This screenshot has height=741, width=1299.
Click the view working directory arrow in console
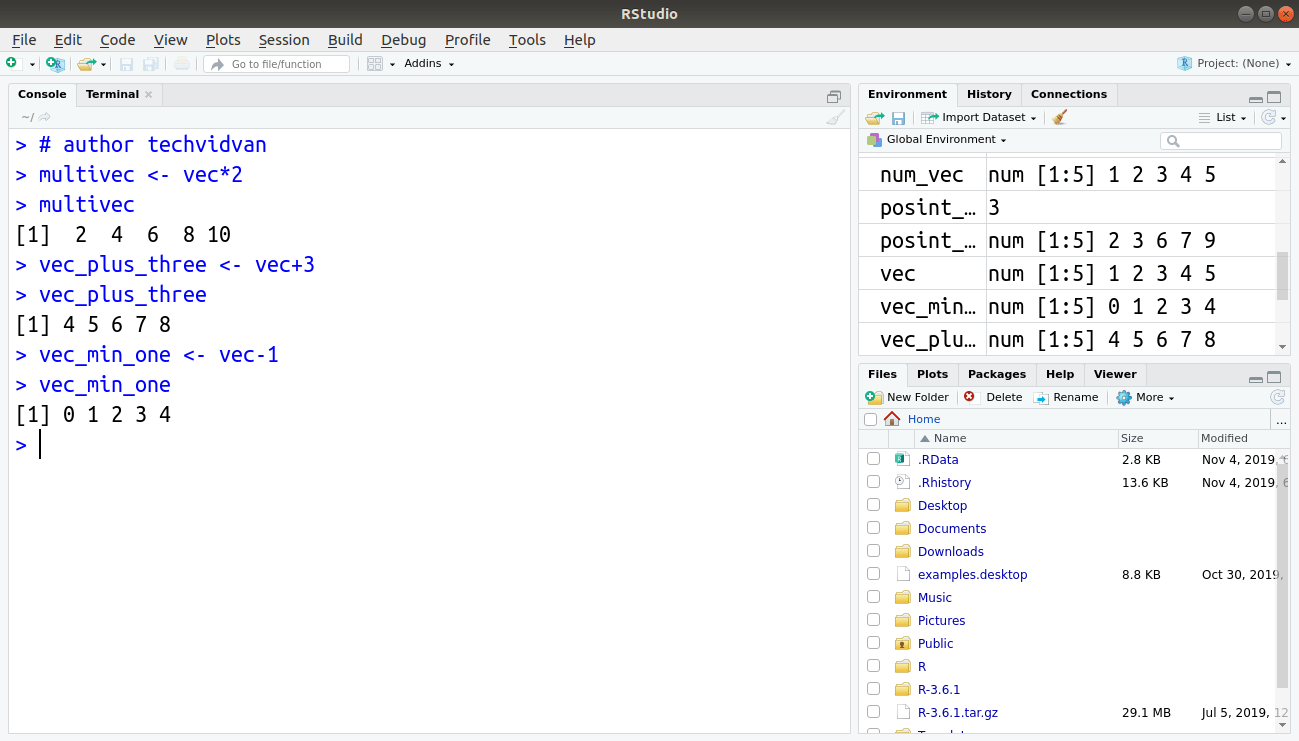(x=45, y=117)
